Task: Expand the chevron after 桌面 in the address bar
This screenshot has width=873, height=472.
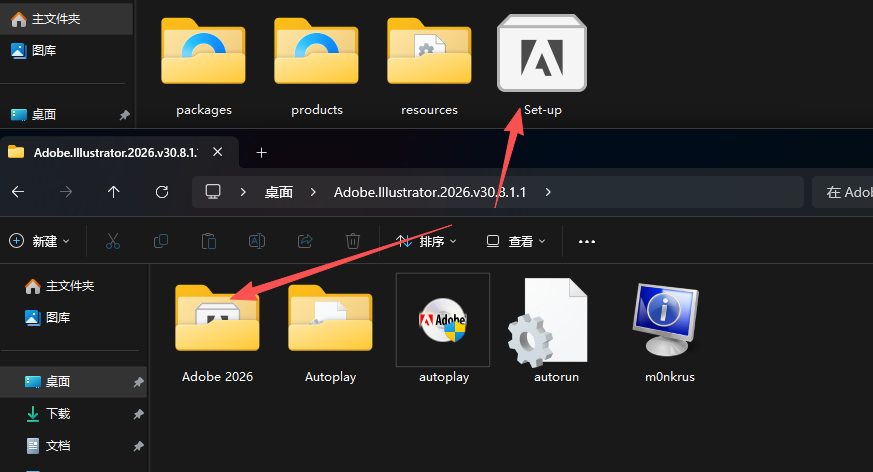Action: tap(313, 192)
